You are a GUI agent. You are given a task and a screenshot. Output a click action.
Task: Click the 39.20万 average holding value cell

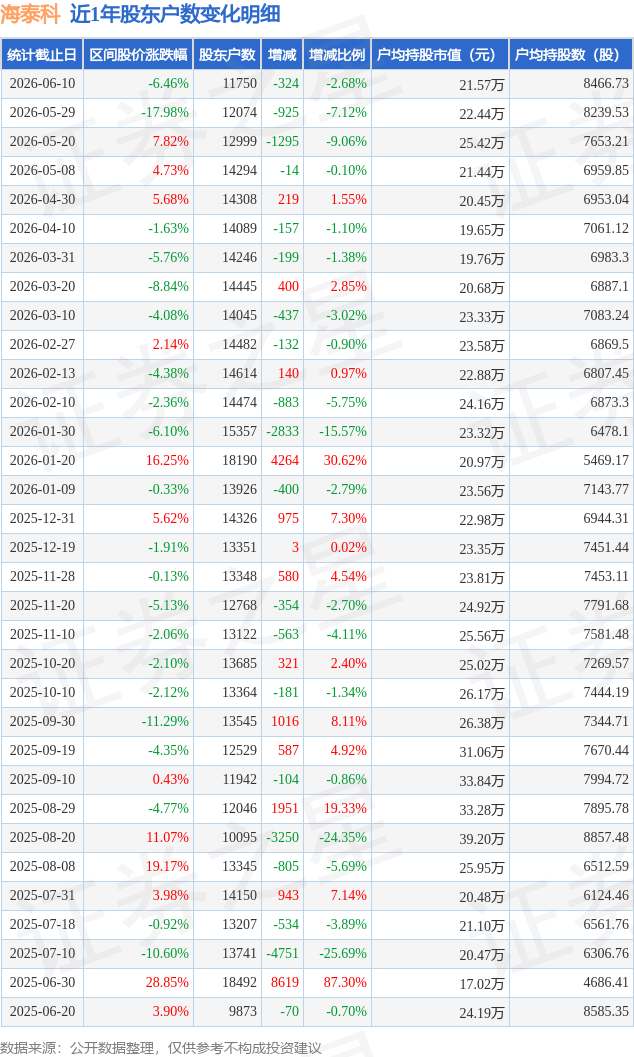click(x=481, y=838)
